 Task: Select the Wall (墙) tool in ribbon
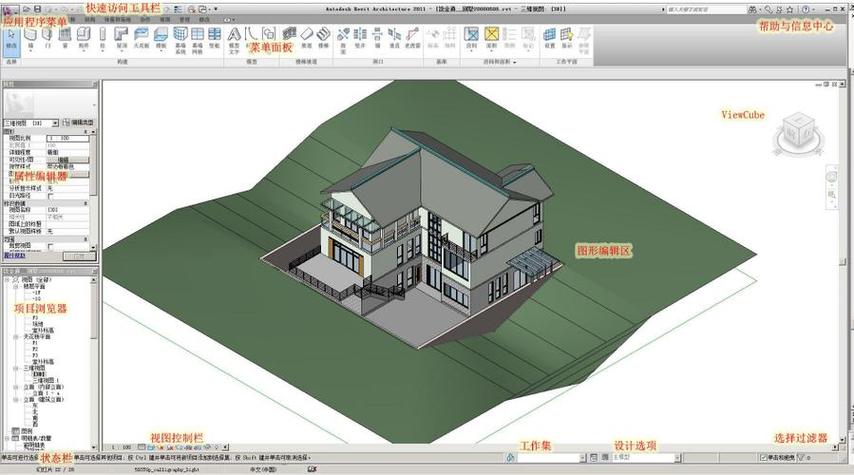pyautogui.click(x=31, y=38)
